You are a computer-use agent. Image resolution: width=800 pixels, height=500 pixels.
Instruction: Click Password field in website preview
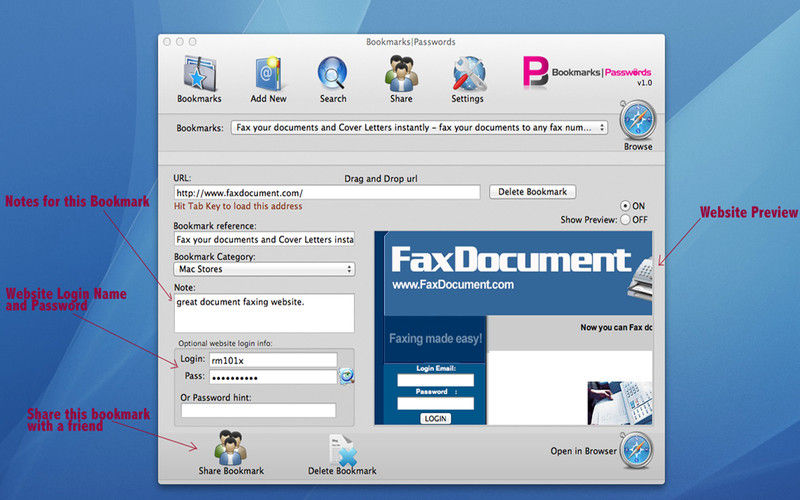tap(435, 404)
